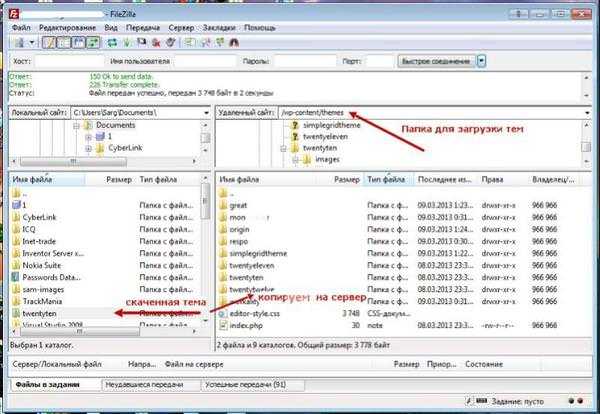
Task: Open the Файл menu
Action: click(x=21, y=28)
